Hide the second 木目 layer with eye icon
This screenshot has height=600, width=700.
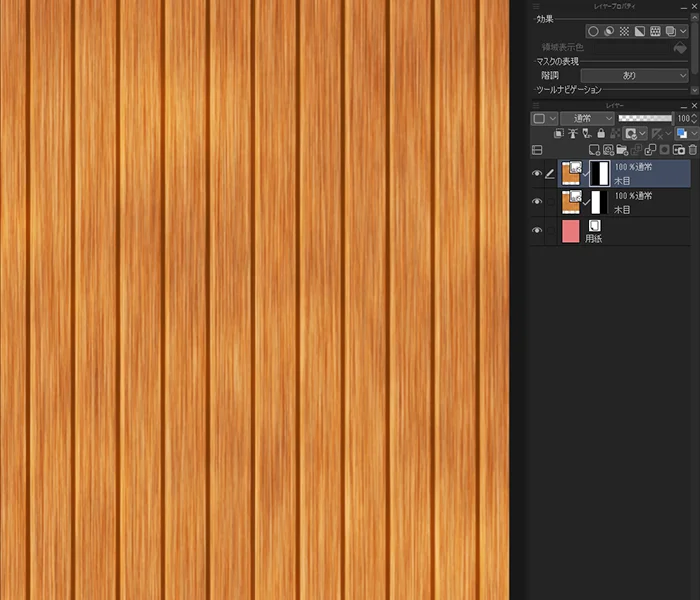point(537,202)
